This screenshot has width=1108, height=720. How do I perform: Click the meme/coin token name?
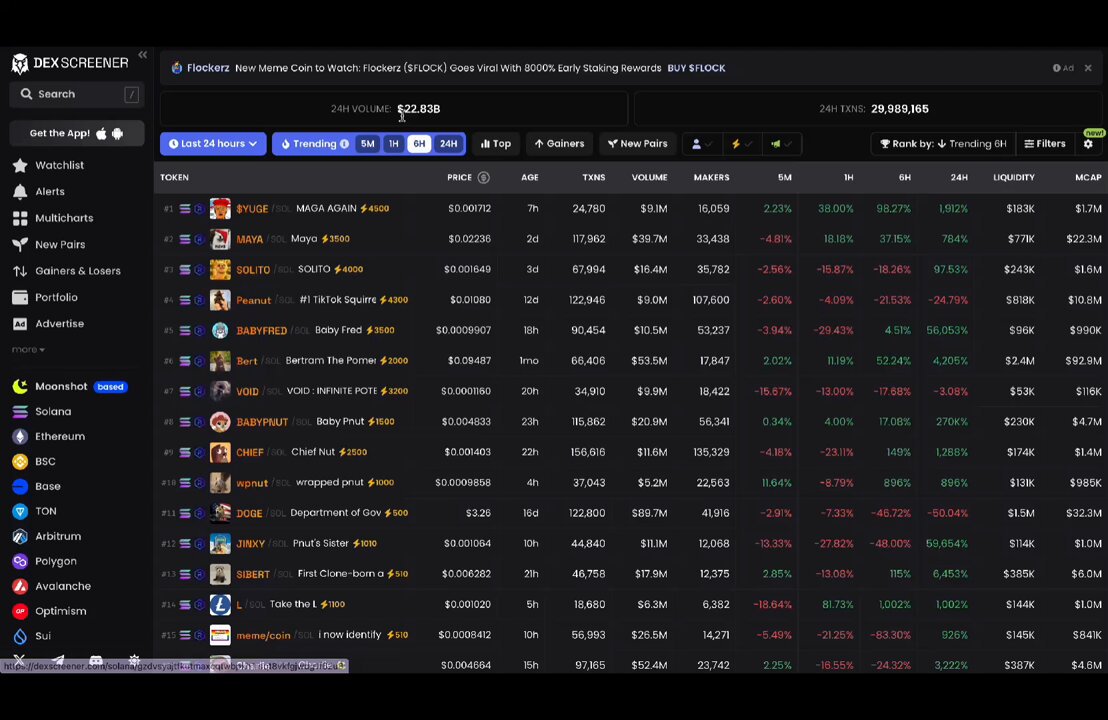pyautogui.click(x=263, y=635)
